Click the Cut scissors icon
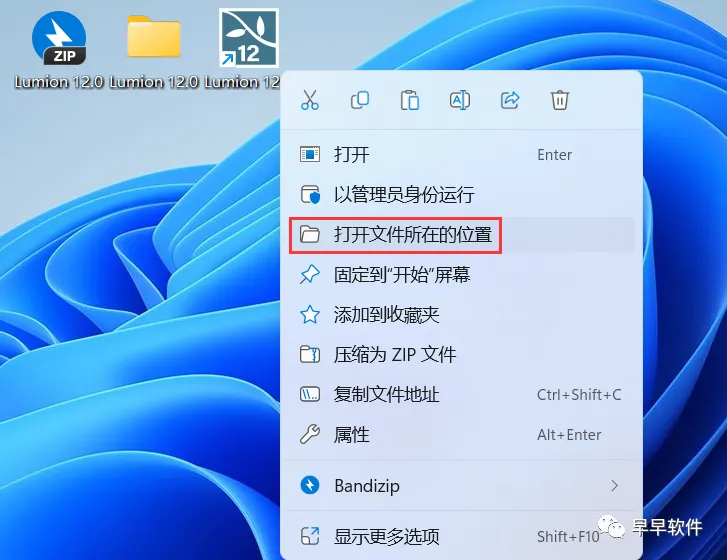The image size is (727, 560). coord(310,100)
